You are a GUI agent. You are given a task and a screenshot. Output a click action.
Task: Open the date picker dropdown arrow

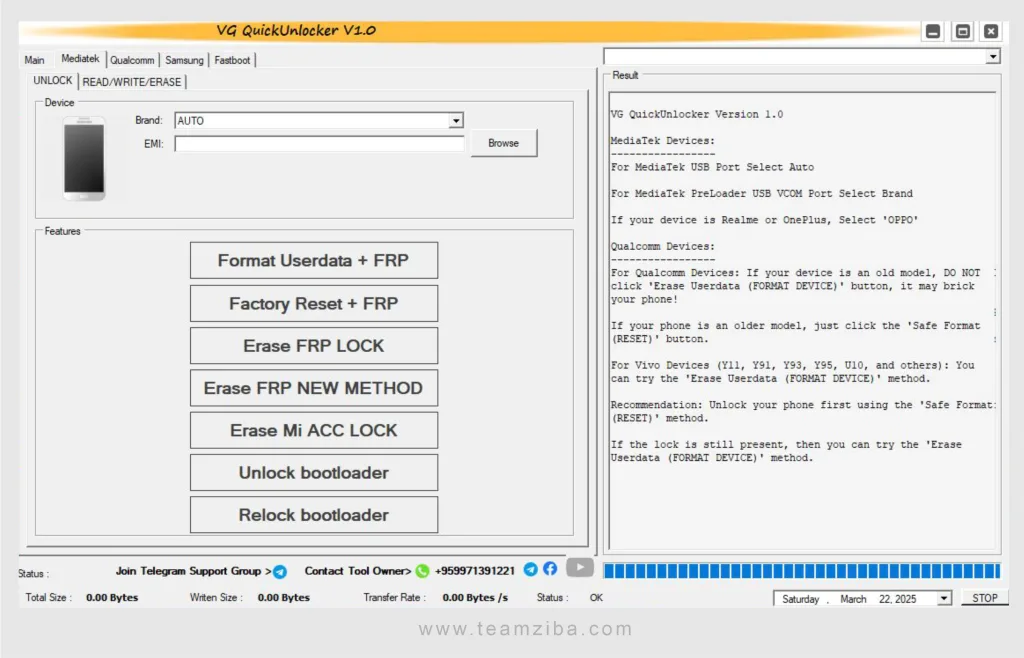(944, 599)
